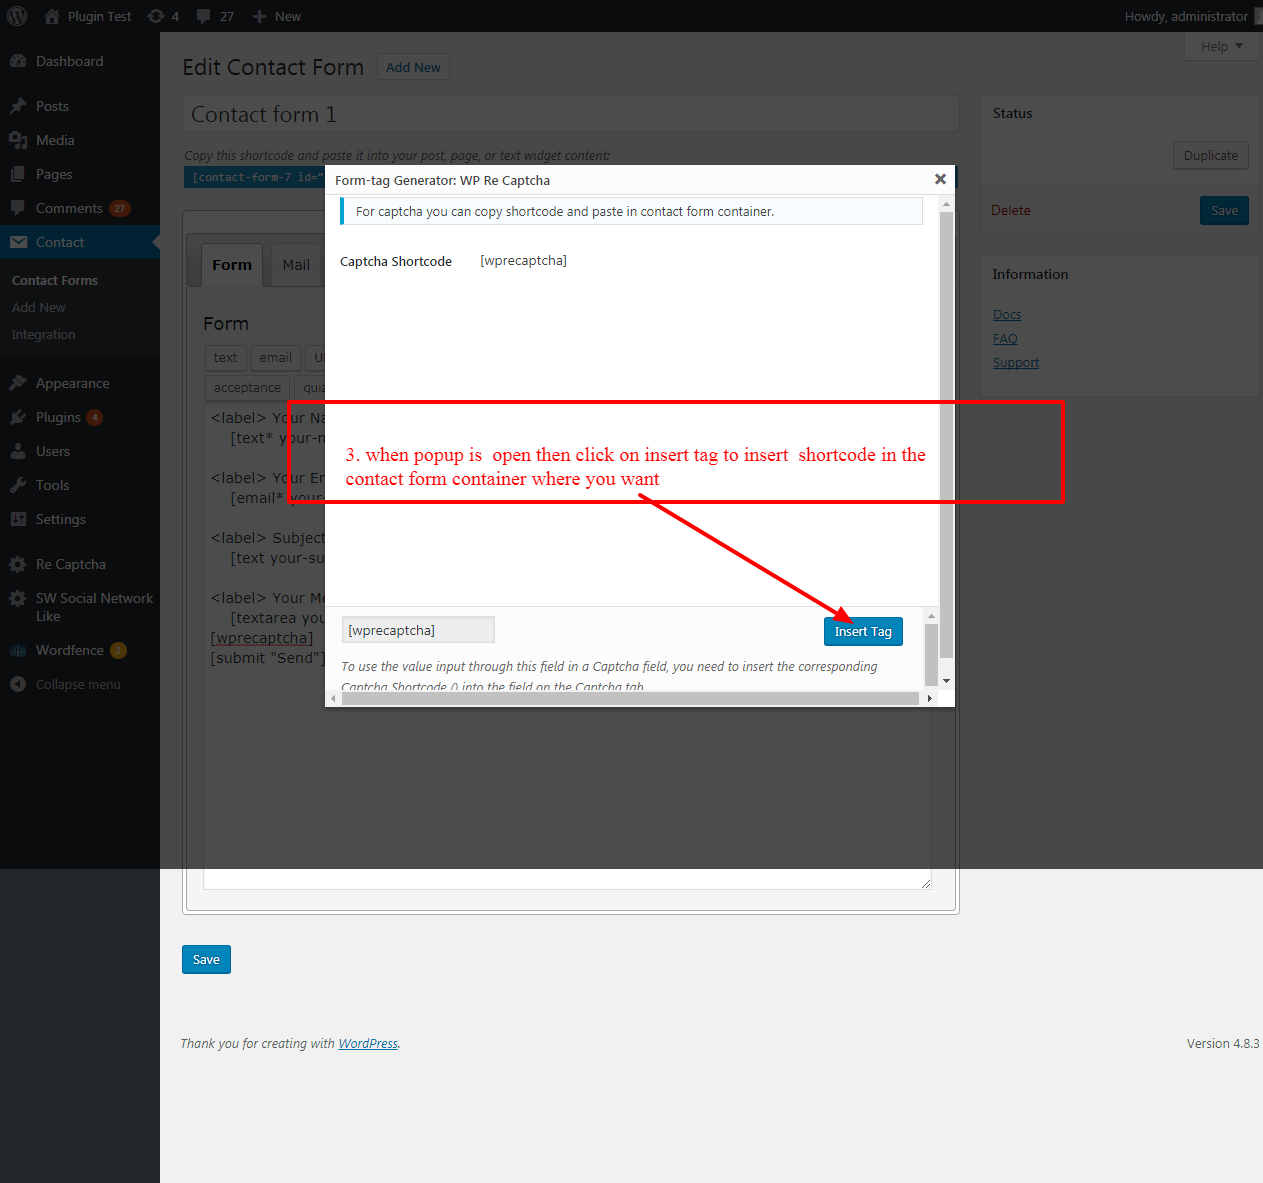Click the Contact envelope icon
Viewport: 1263px width, 1183px height.
pos(18,242)
